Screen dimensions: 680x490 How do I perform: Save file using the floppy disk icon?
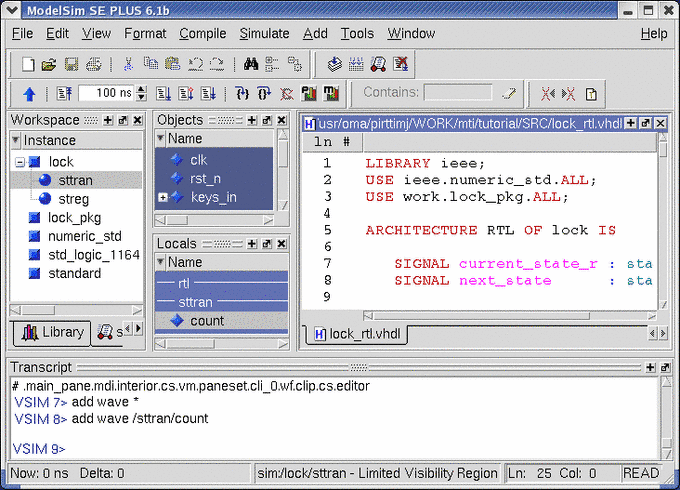71,65
